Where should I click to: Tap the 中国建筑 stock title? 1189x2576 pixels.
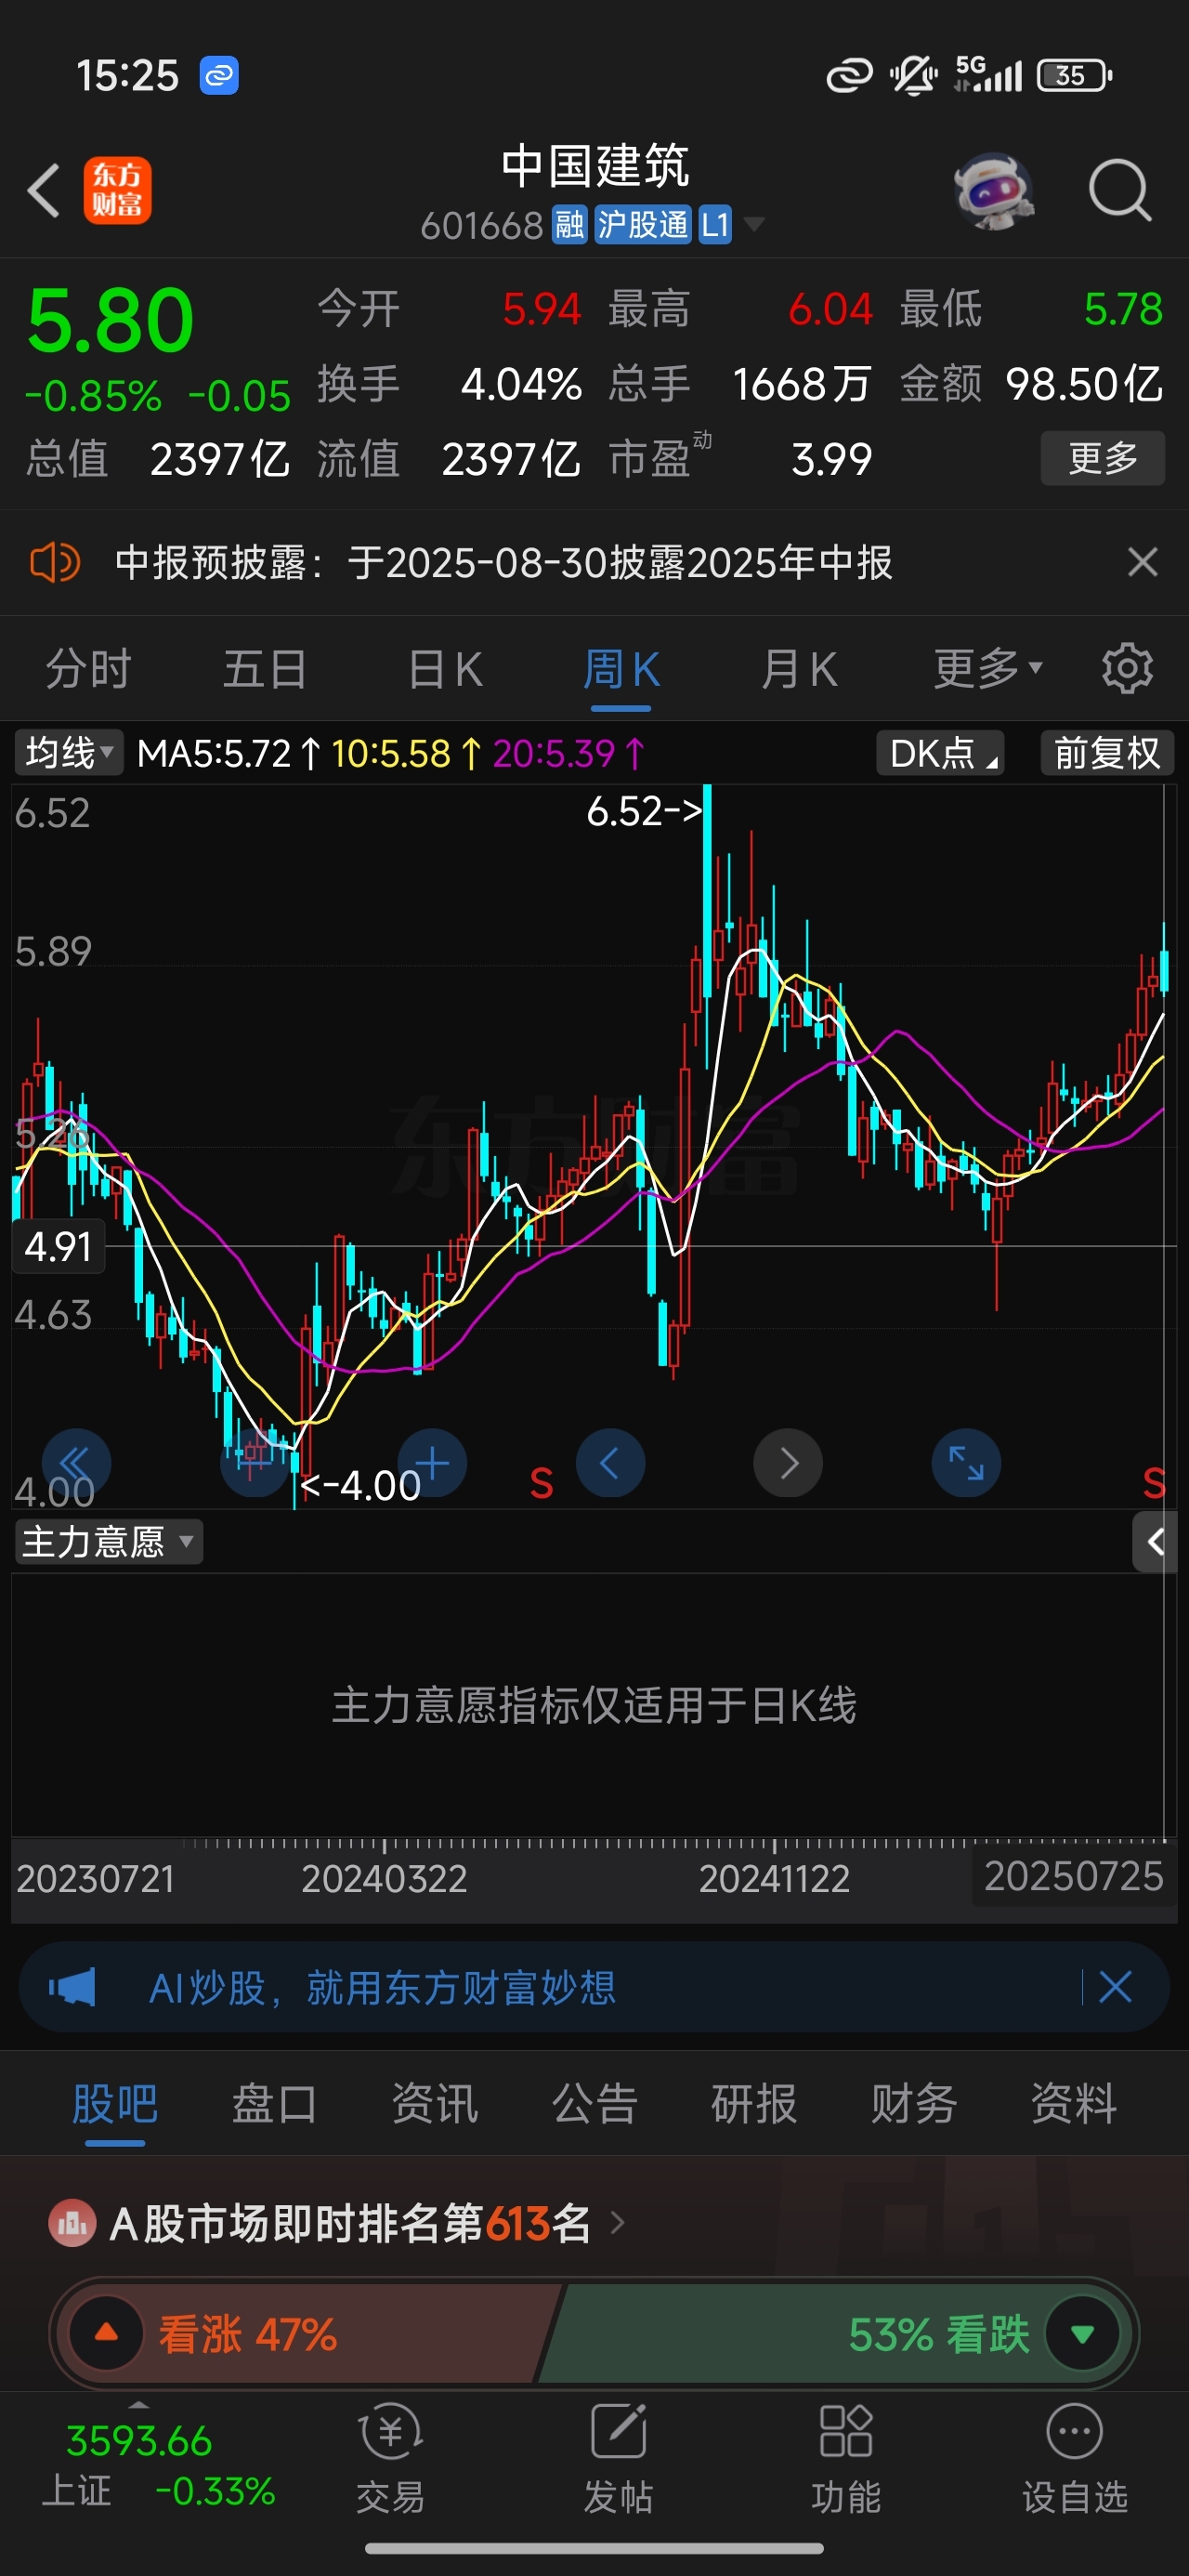tap(595, 165)
